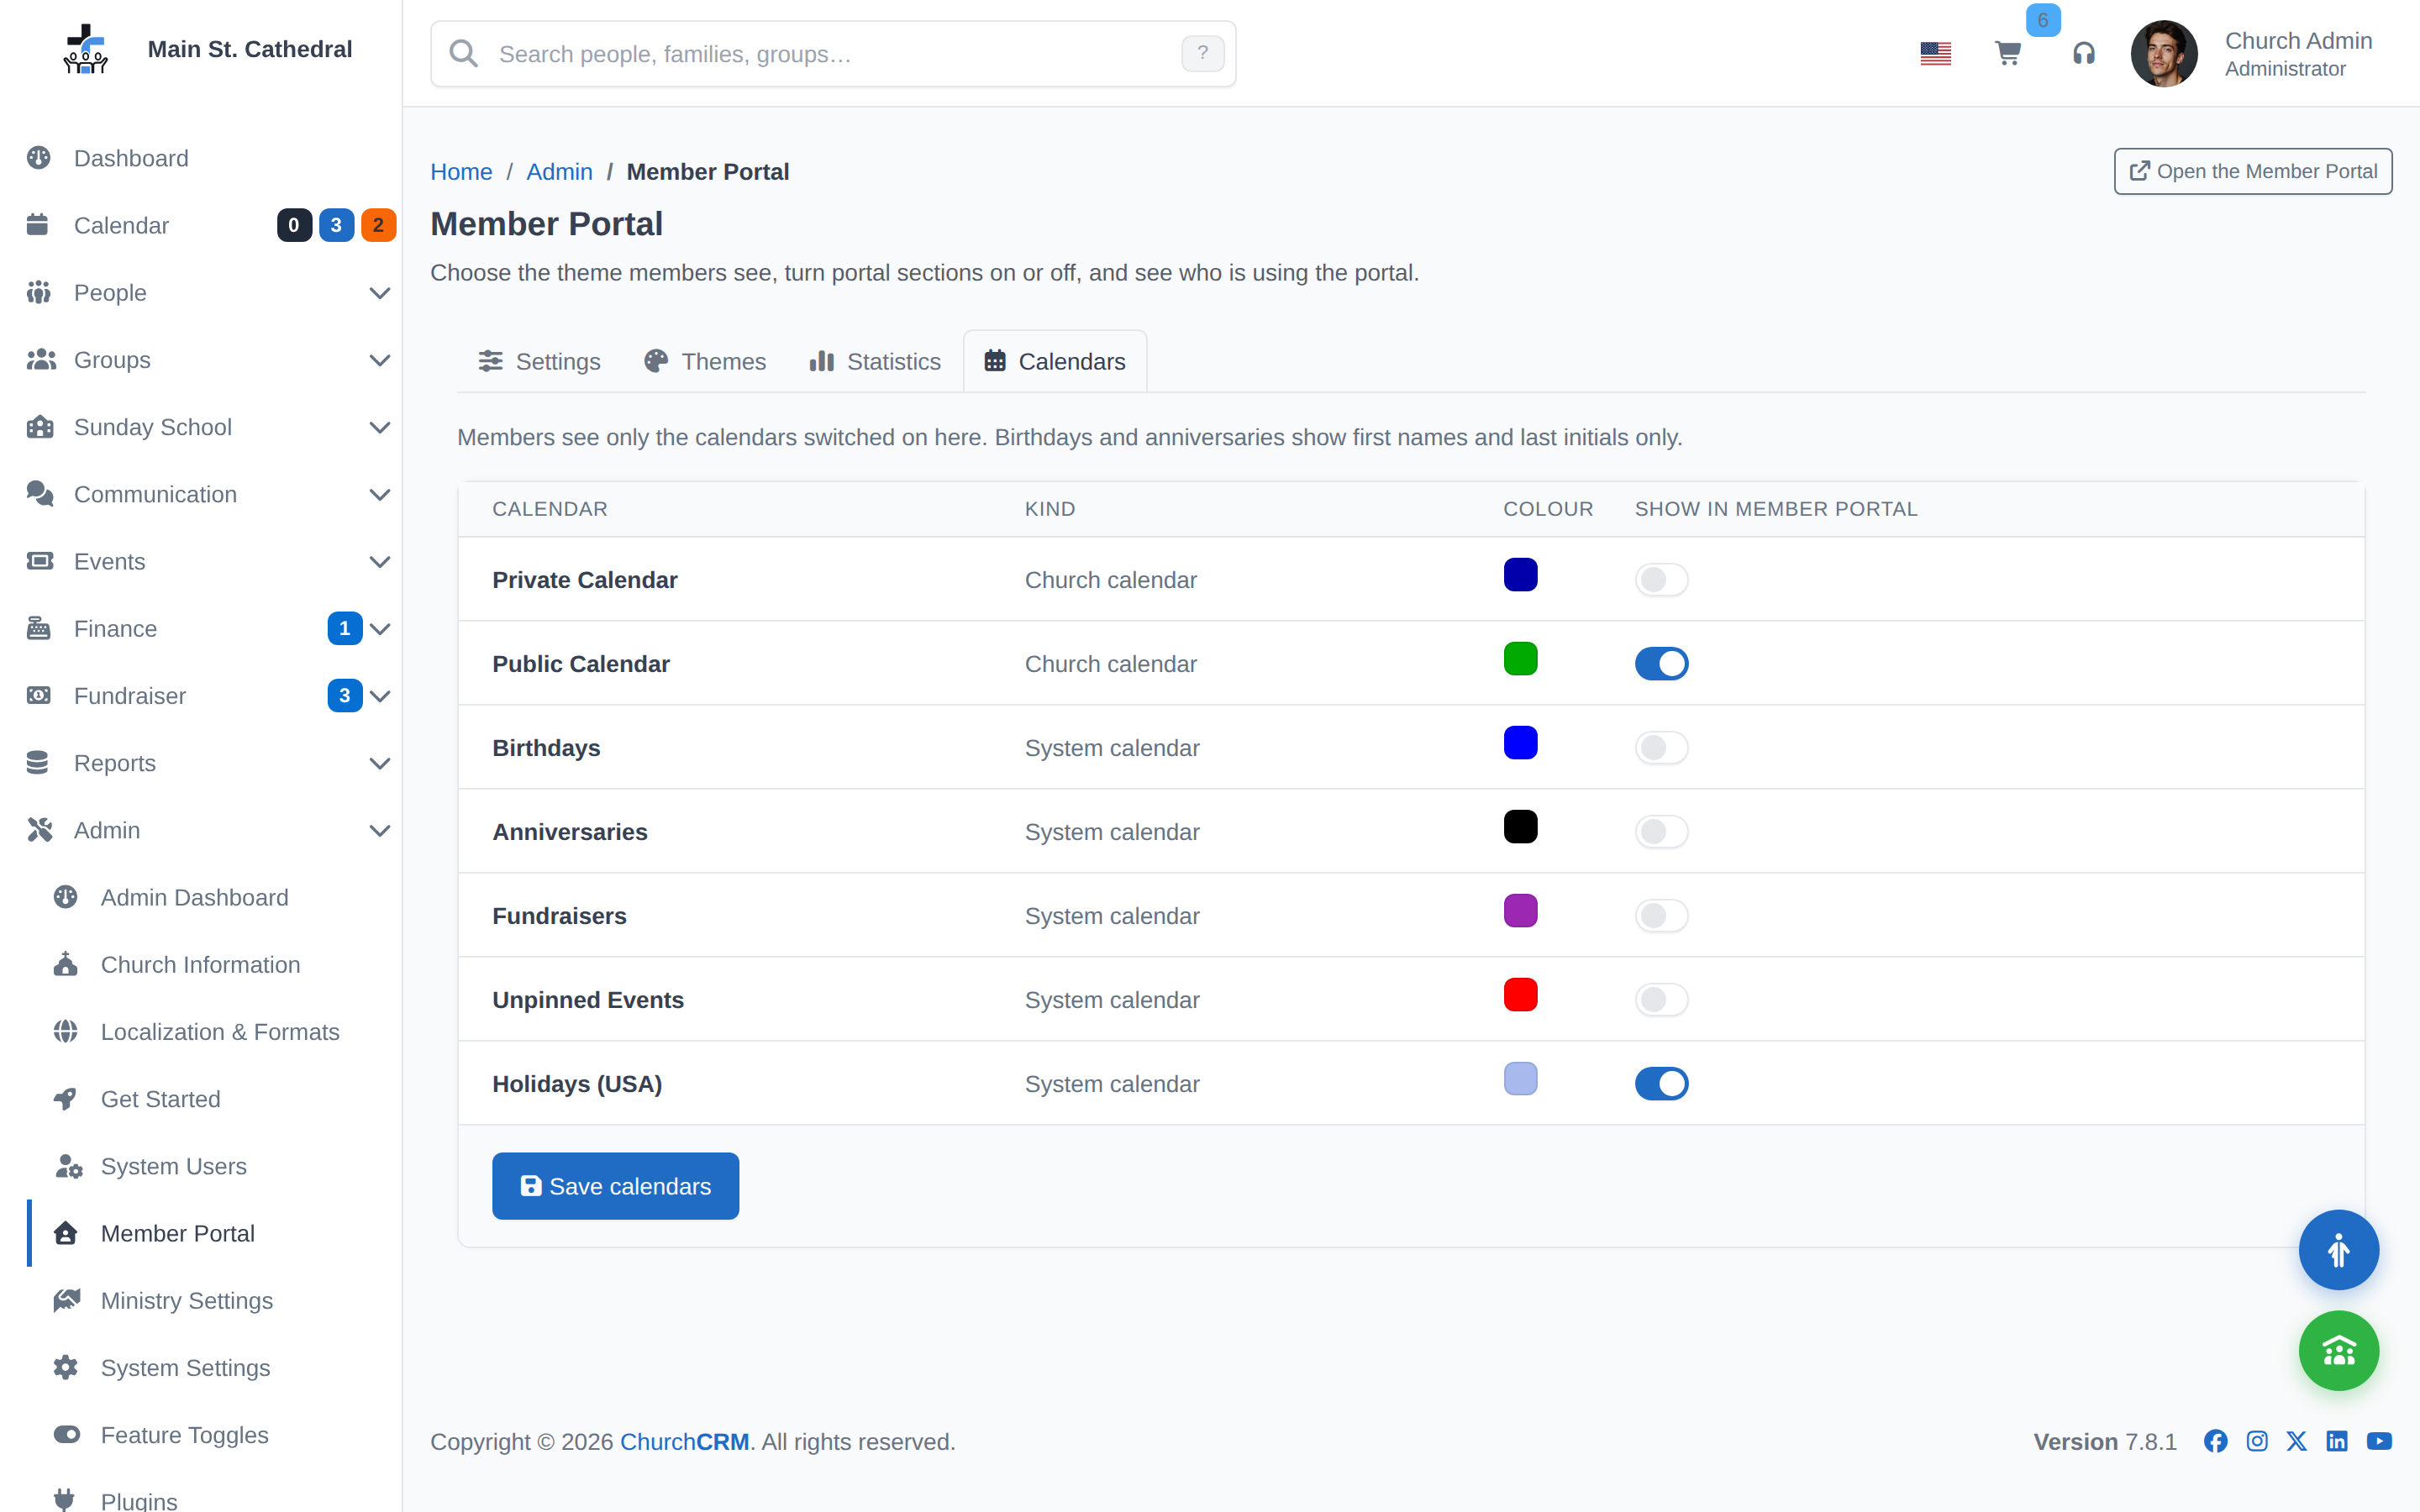This screenshot has width=2420, height=1512.
Task: Switch to the Themes tab
Action: [x=705, y=361]
